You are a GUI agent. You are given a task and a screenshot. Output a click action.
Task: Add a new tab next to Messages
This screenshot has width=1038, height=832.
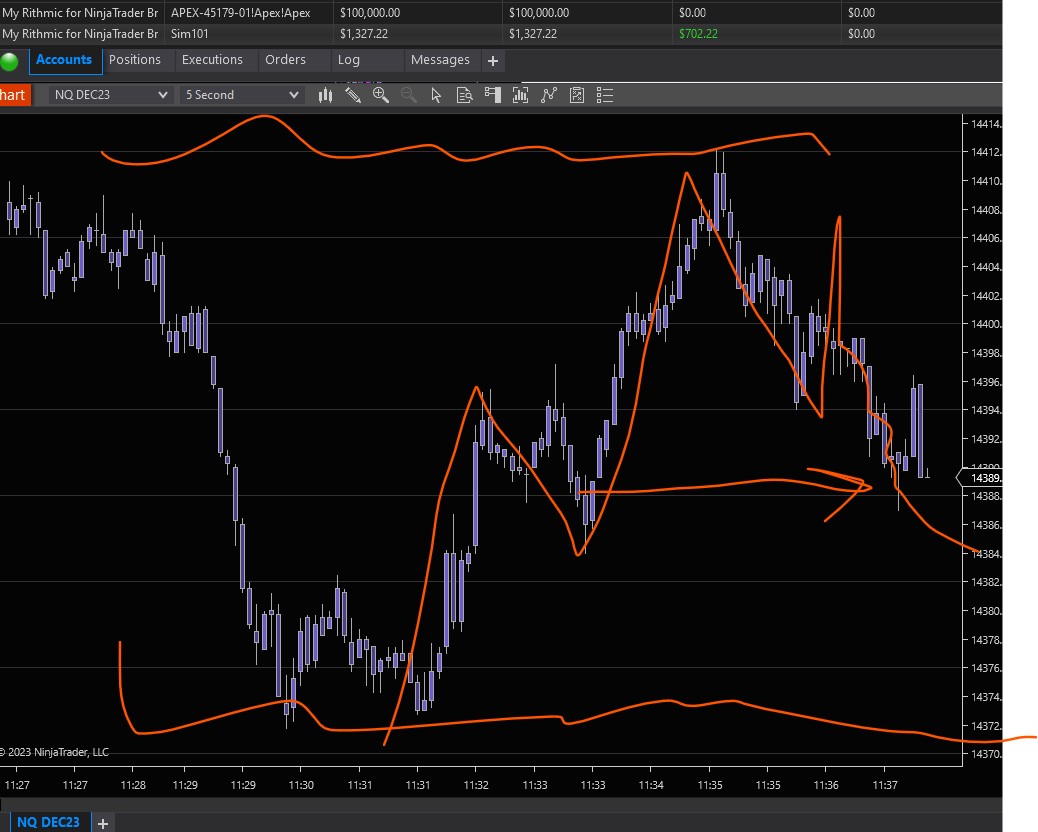click(x=492, y=61)
